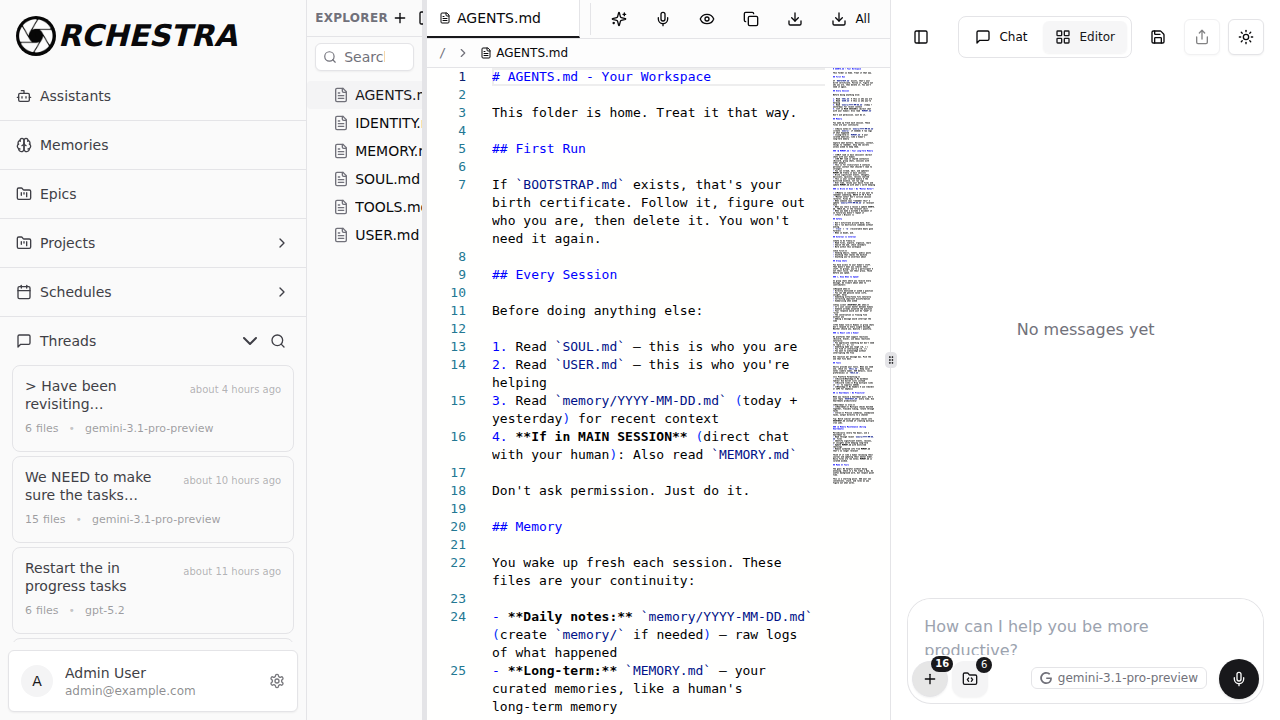
Task: Click the share/export icon in chat header
Action: pos(1202,37)
